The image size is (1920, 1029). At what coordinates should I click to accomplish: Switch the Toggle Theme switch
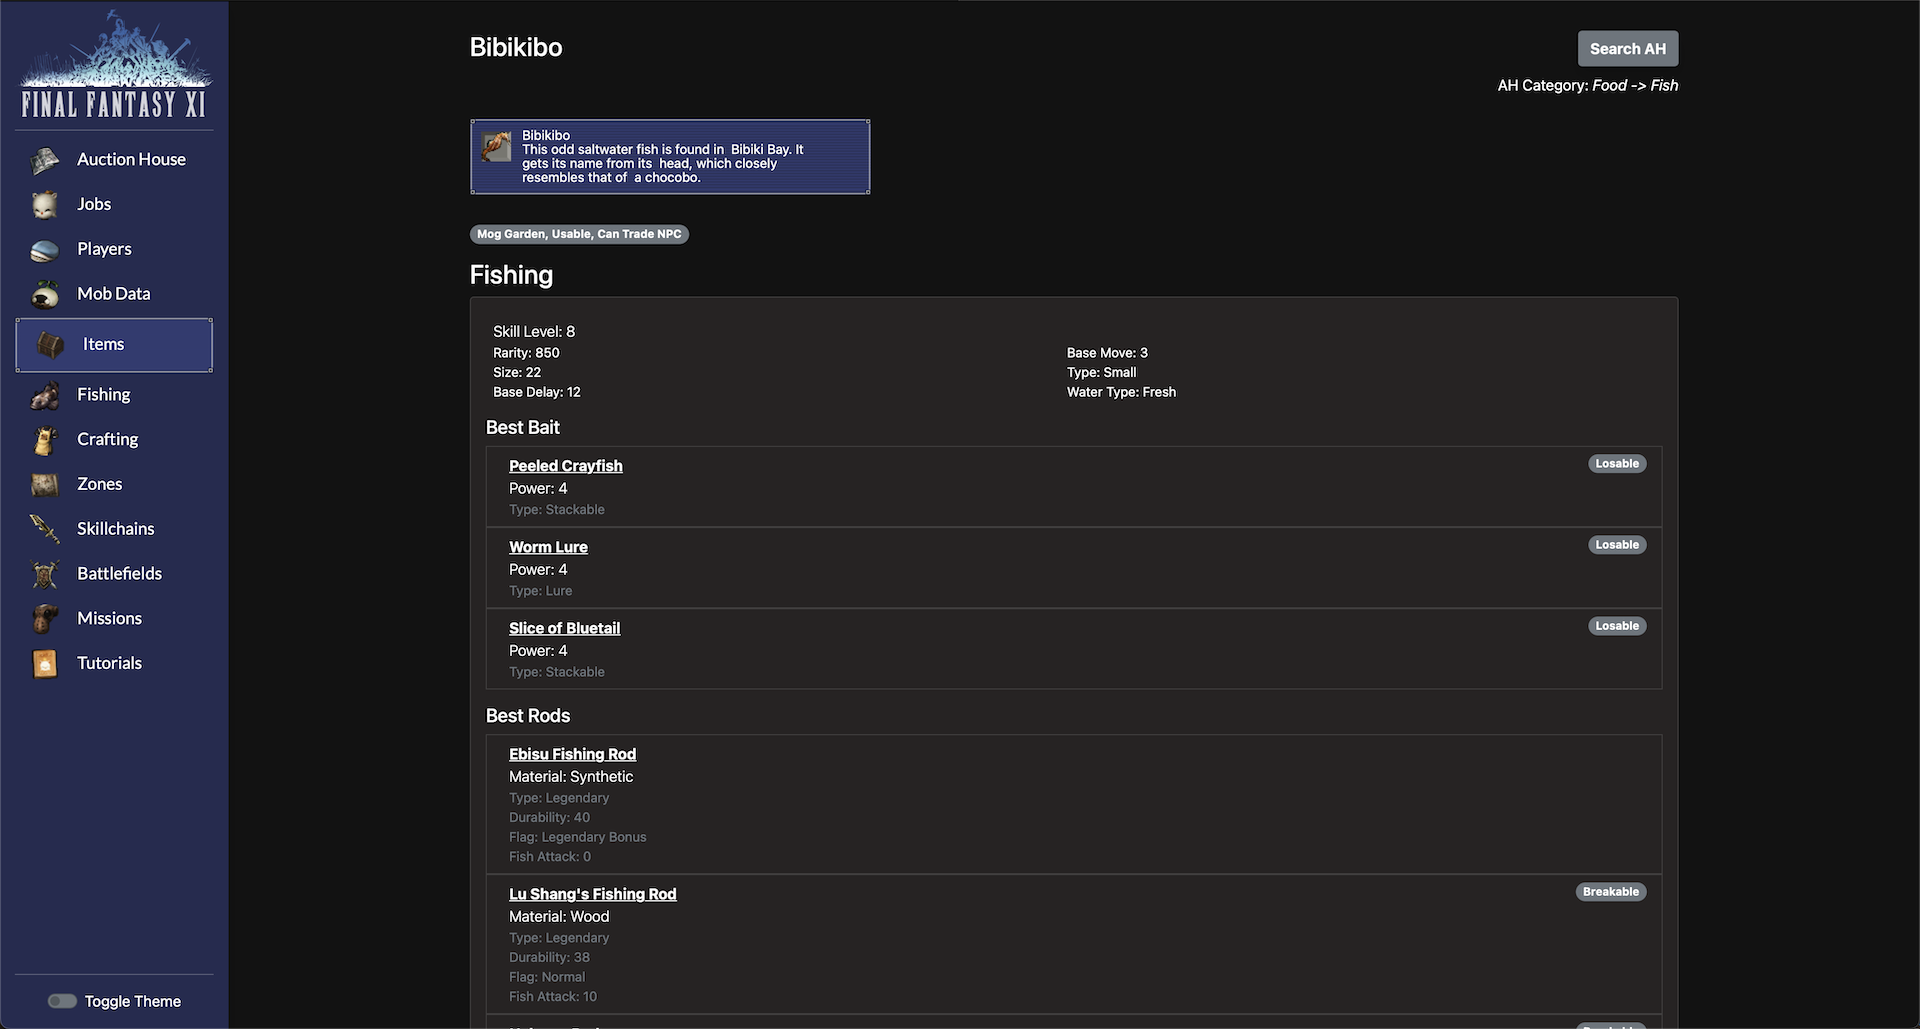click(62, 1001)
